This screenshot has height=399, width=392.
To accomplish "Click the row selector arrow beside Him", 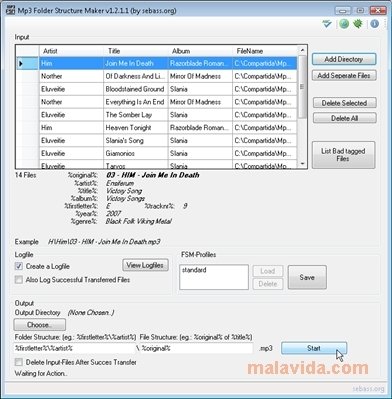I will point(21,63).
